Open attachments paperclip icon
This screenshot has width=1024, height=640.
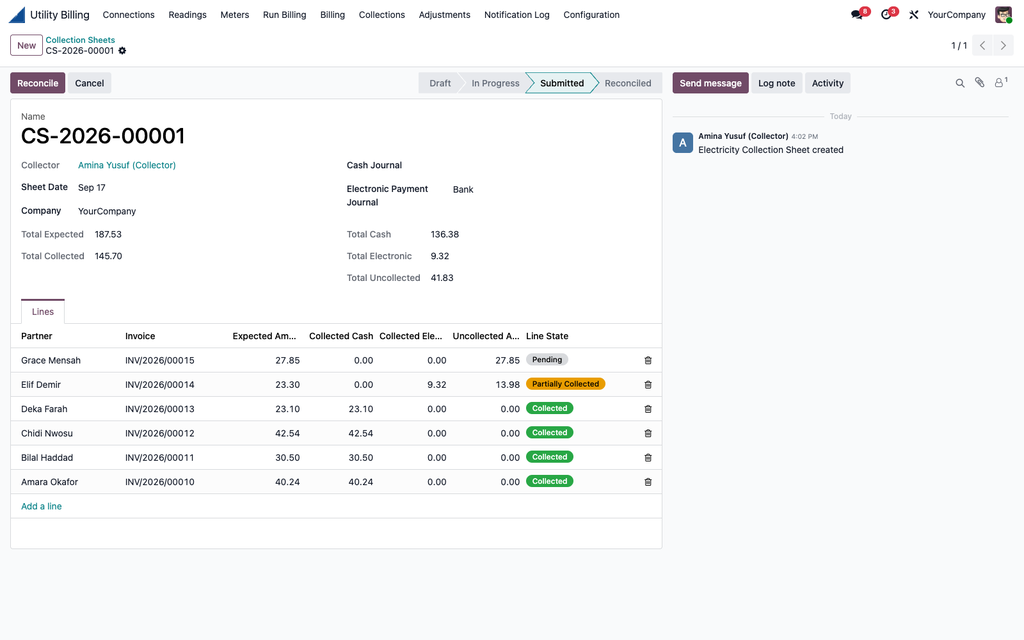tap(980, 83)
